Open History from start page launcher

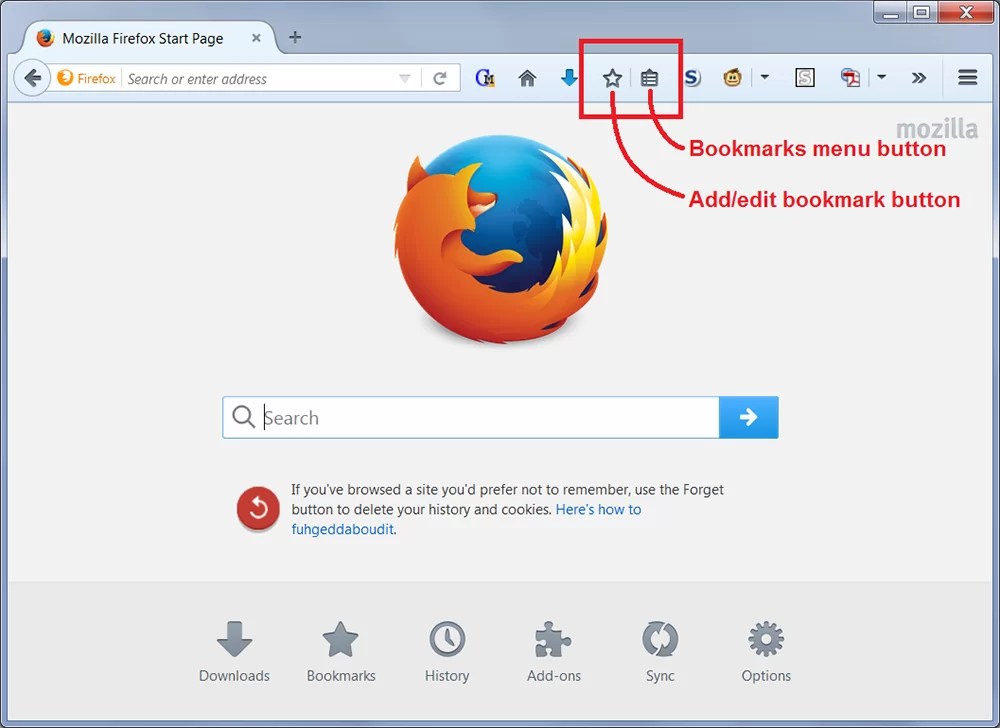(x=447, y=652)
